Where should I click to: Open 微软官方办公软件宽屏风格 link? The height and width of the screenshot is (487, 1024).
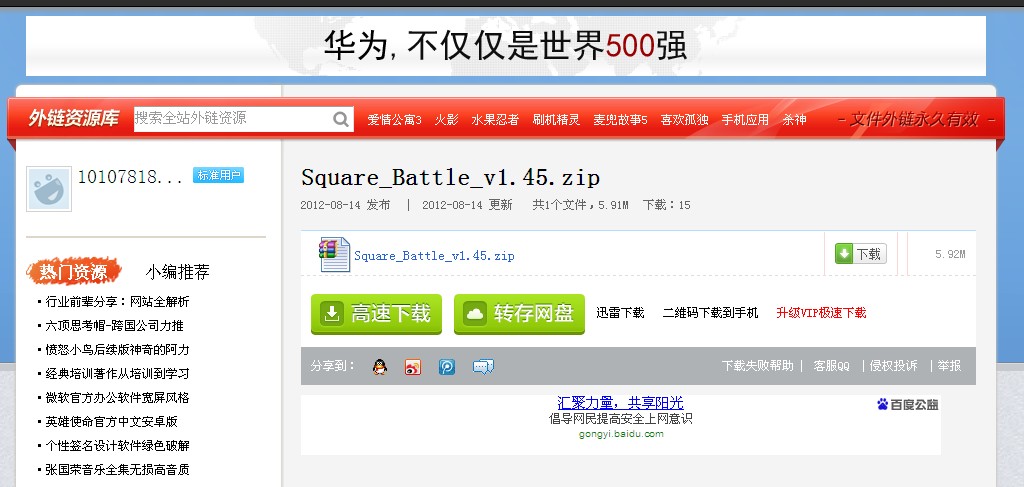point(118,398)
